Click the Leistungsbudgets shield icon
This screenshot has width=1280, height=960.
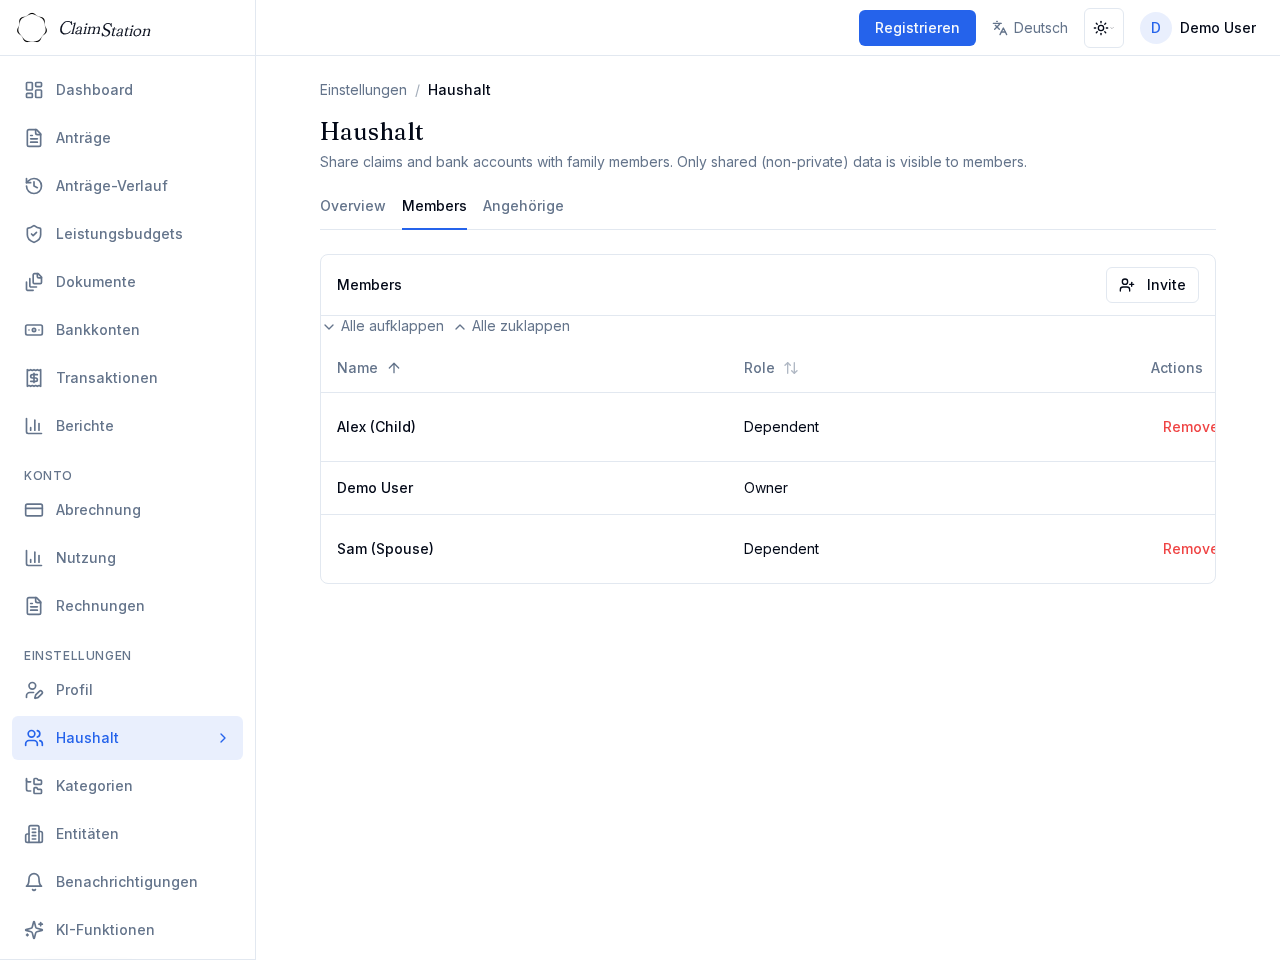34,234
